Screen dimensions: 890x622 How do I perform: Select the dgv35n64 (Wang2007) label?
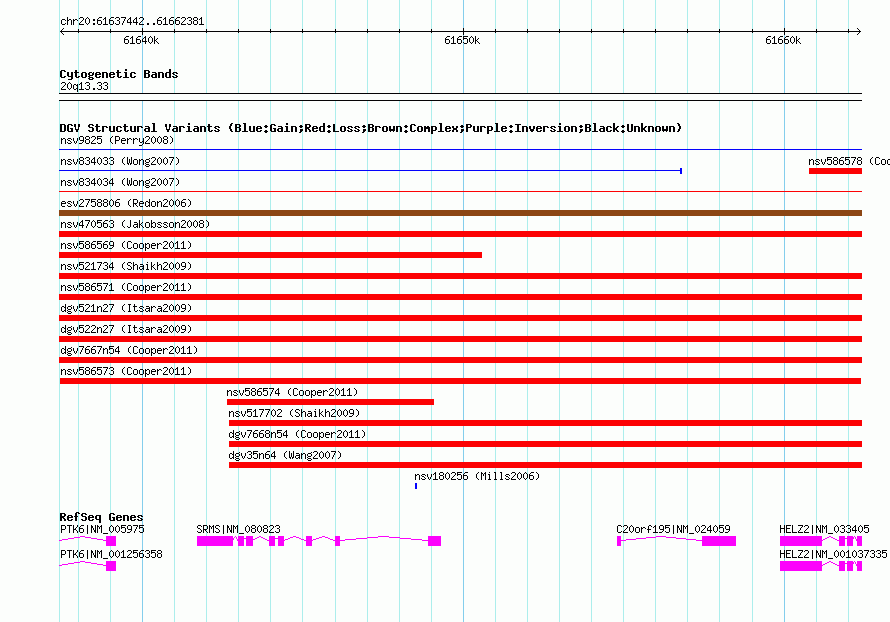286,455
